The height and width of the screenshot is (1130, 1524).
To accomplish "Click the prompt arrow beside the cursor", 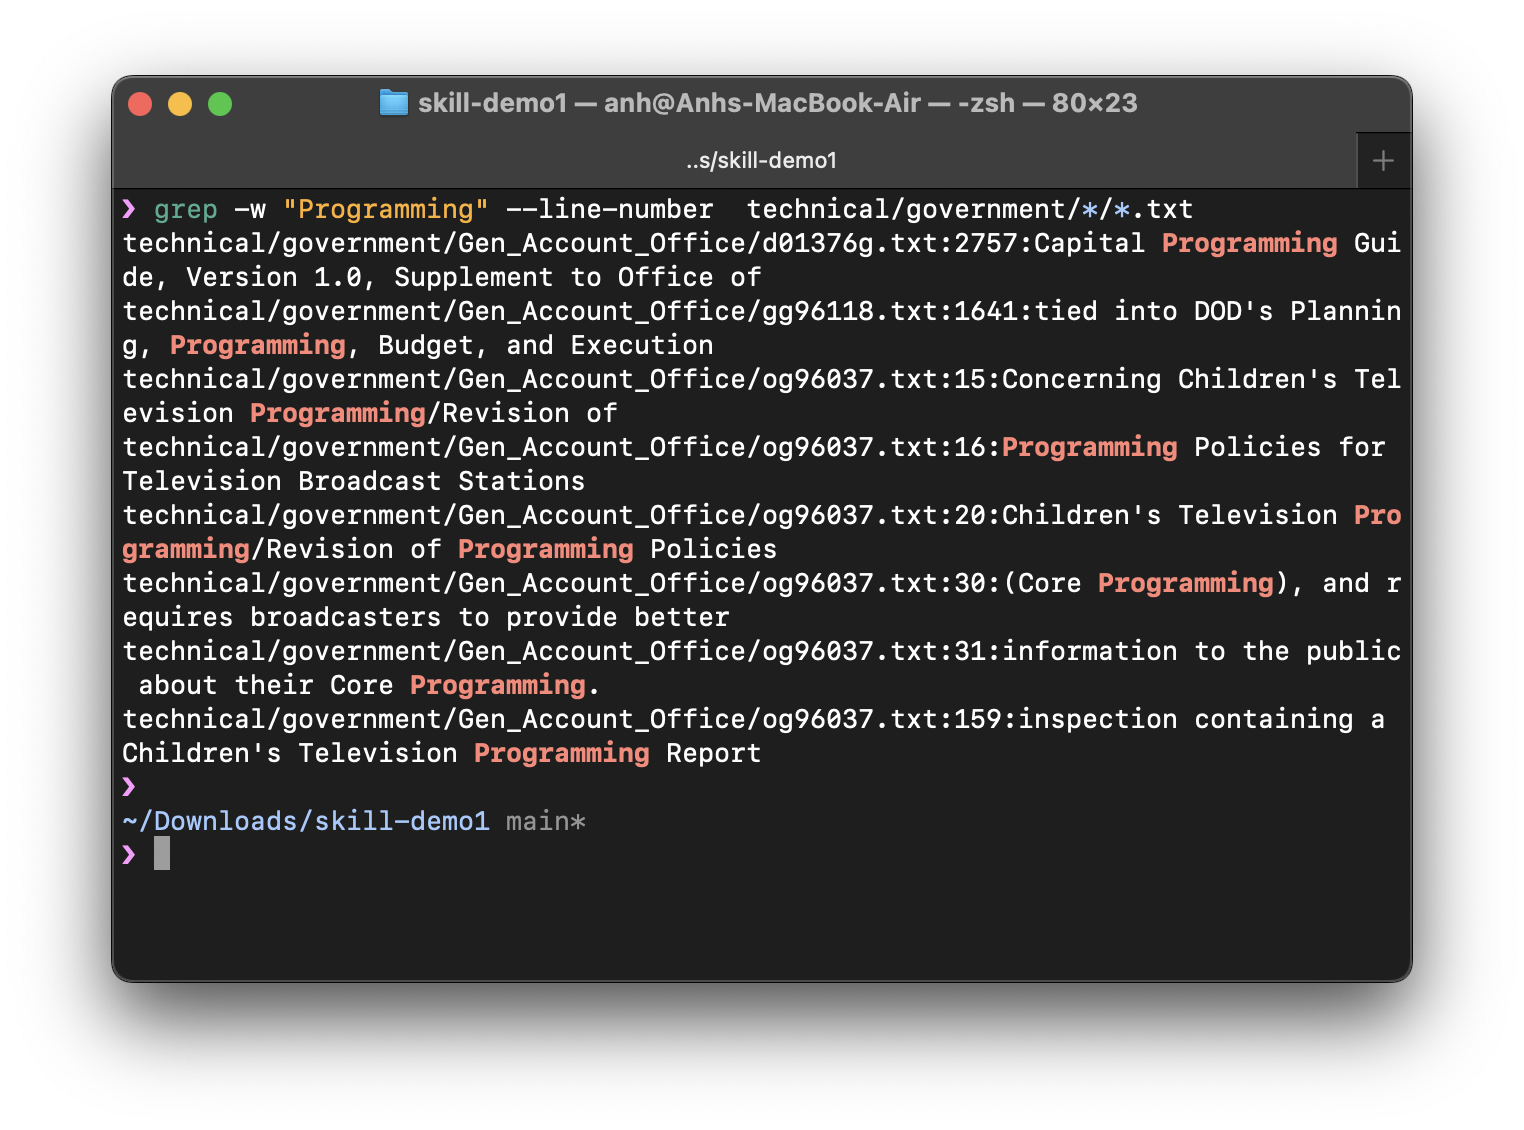I will (129, 854).
